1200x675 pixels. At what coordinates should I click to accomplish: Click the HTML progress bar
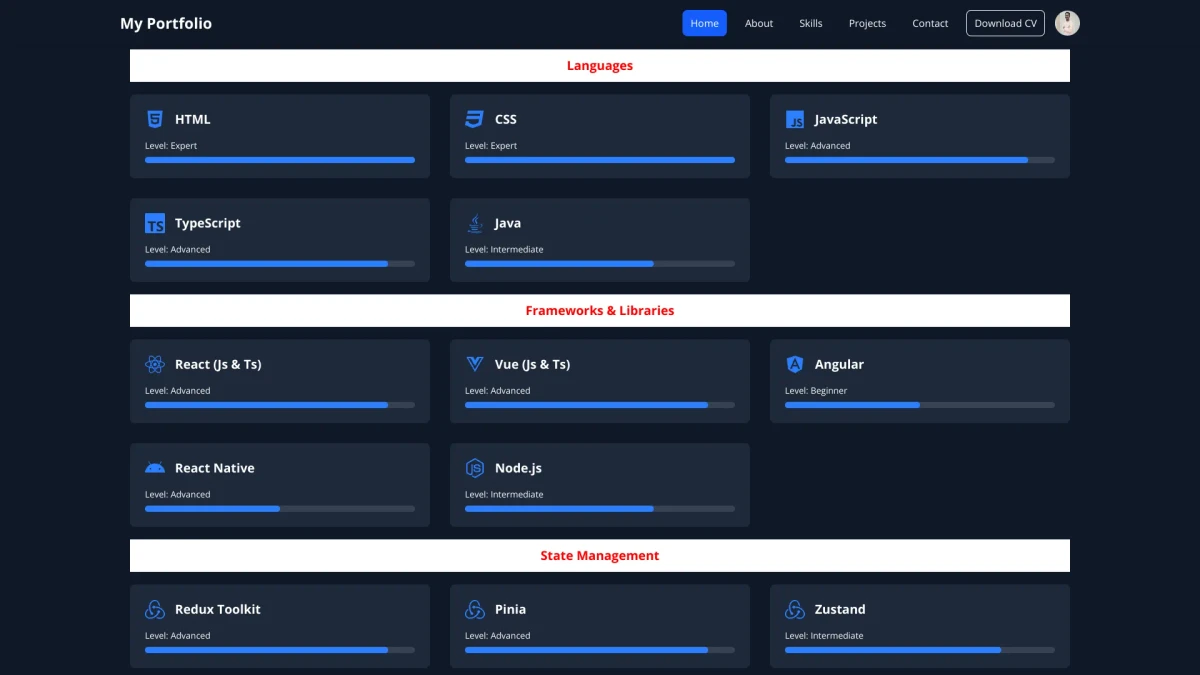pyautogui.click(x=280, y=160)
